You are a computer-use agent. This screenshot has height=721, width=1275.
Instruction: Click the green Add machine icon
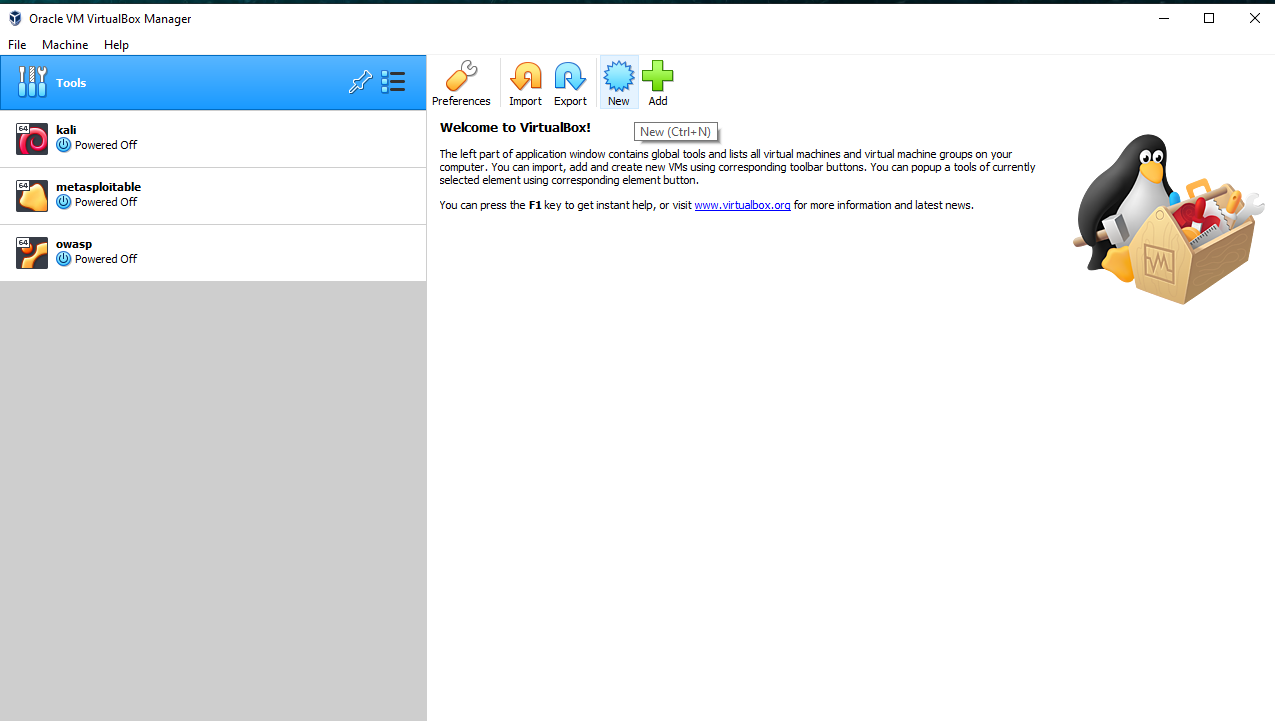click(657, 77)
